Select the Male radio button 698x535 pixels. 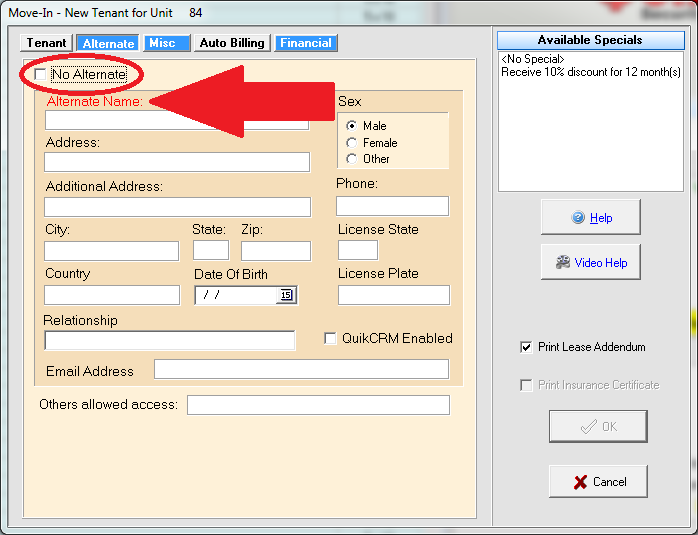[x=352, y=126]
